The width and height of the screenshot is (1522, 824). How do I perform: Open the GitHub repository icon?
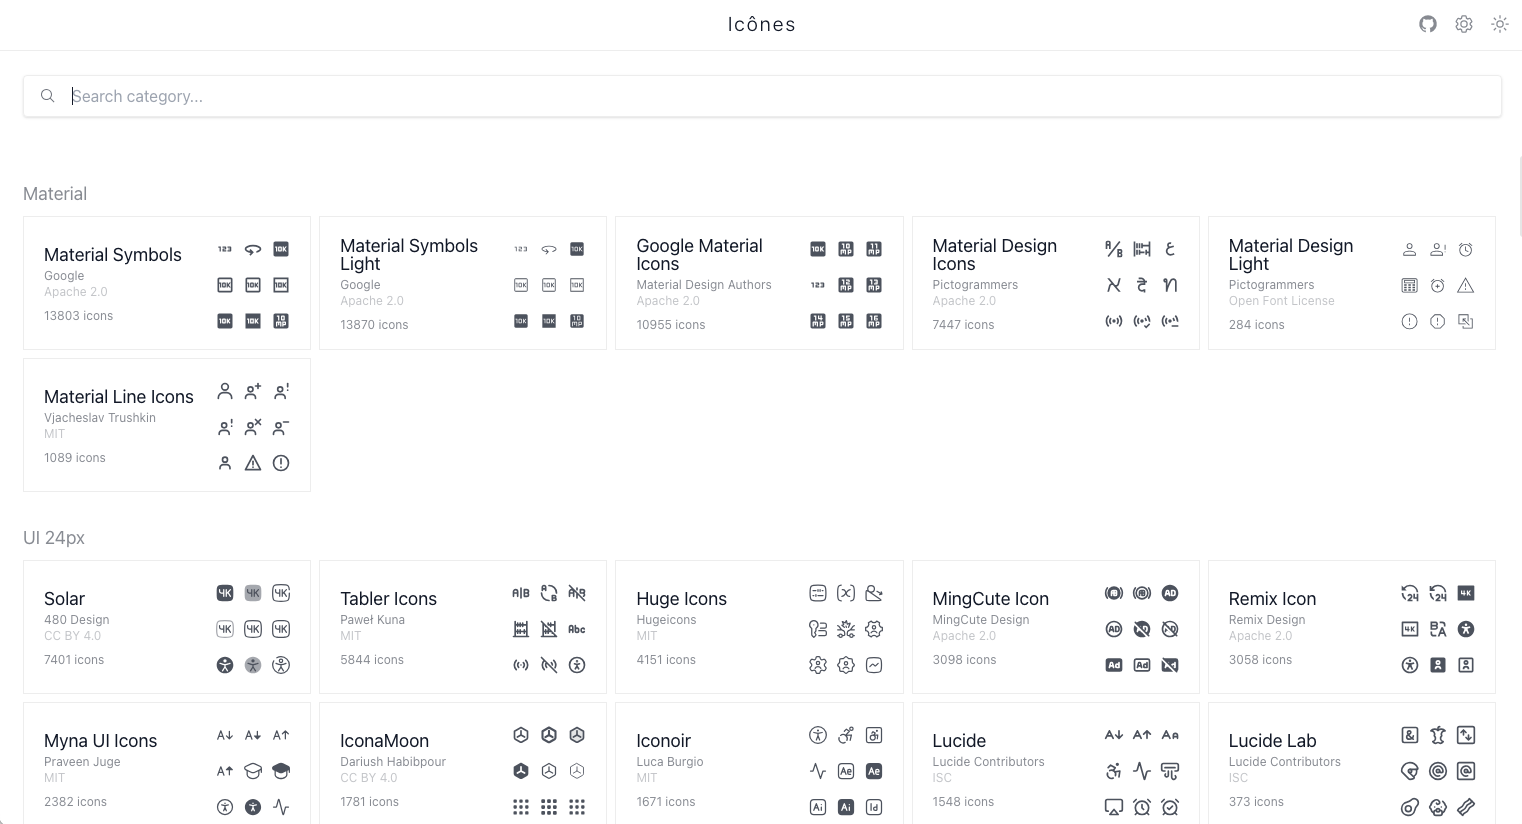pyautogui.click(x=1428, y=24)
